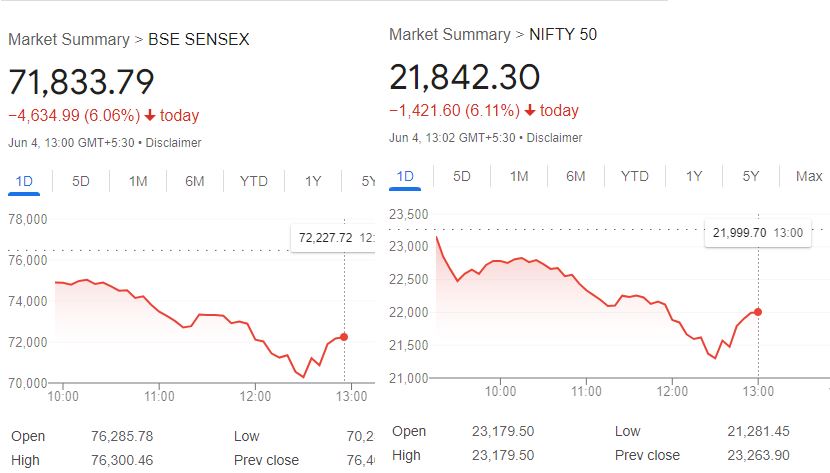Select the 5D tab on BSE SENSEX chart
The width and height of the screenshot is (830, 473).
pos(81,181)
